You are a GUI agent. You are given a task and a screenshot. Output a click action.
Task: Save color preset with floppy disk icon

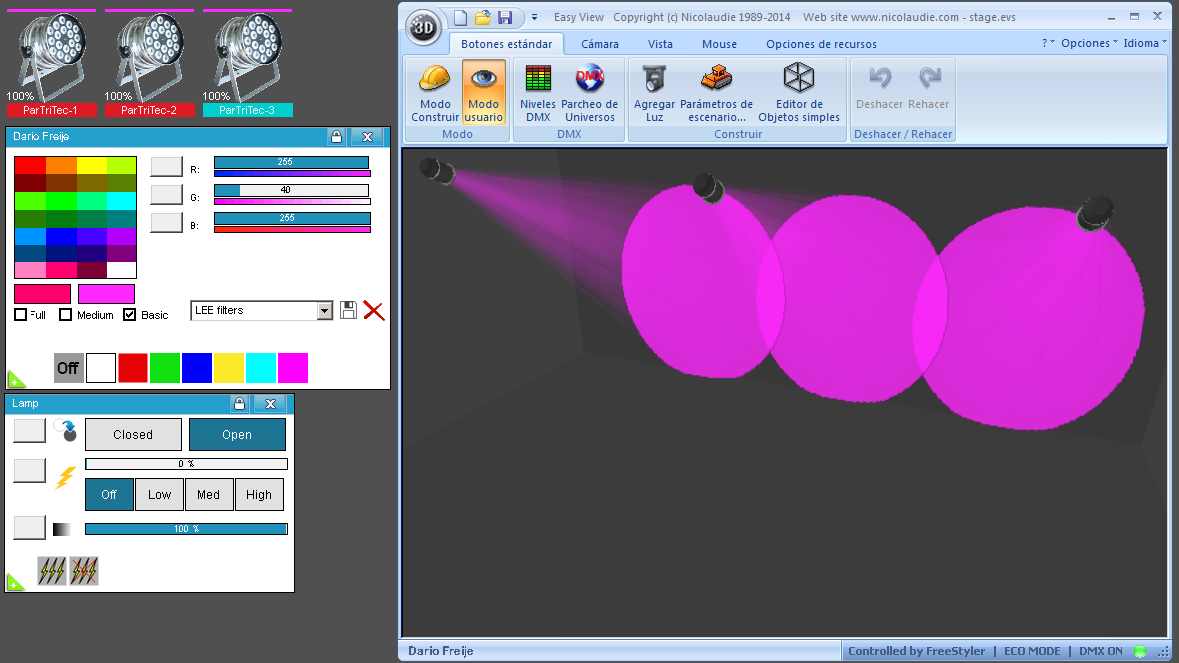(348, 311)
